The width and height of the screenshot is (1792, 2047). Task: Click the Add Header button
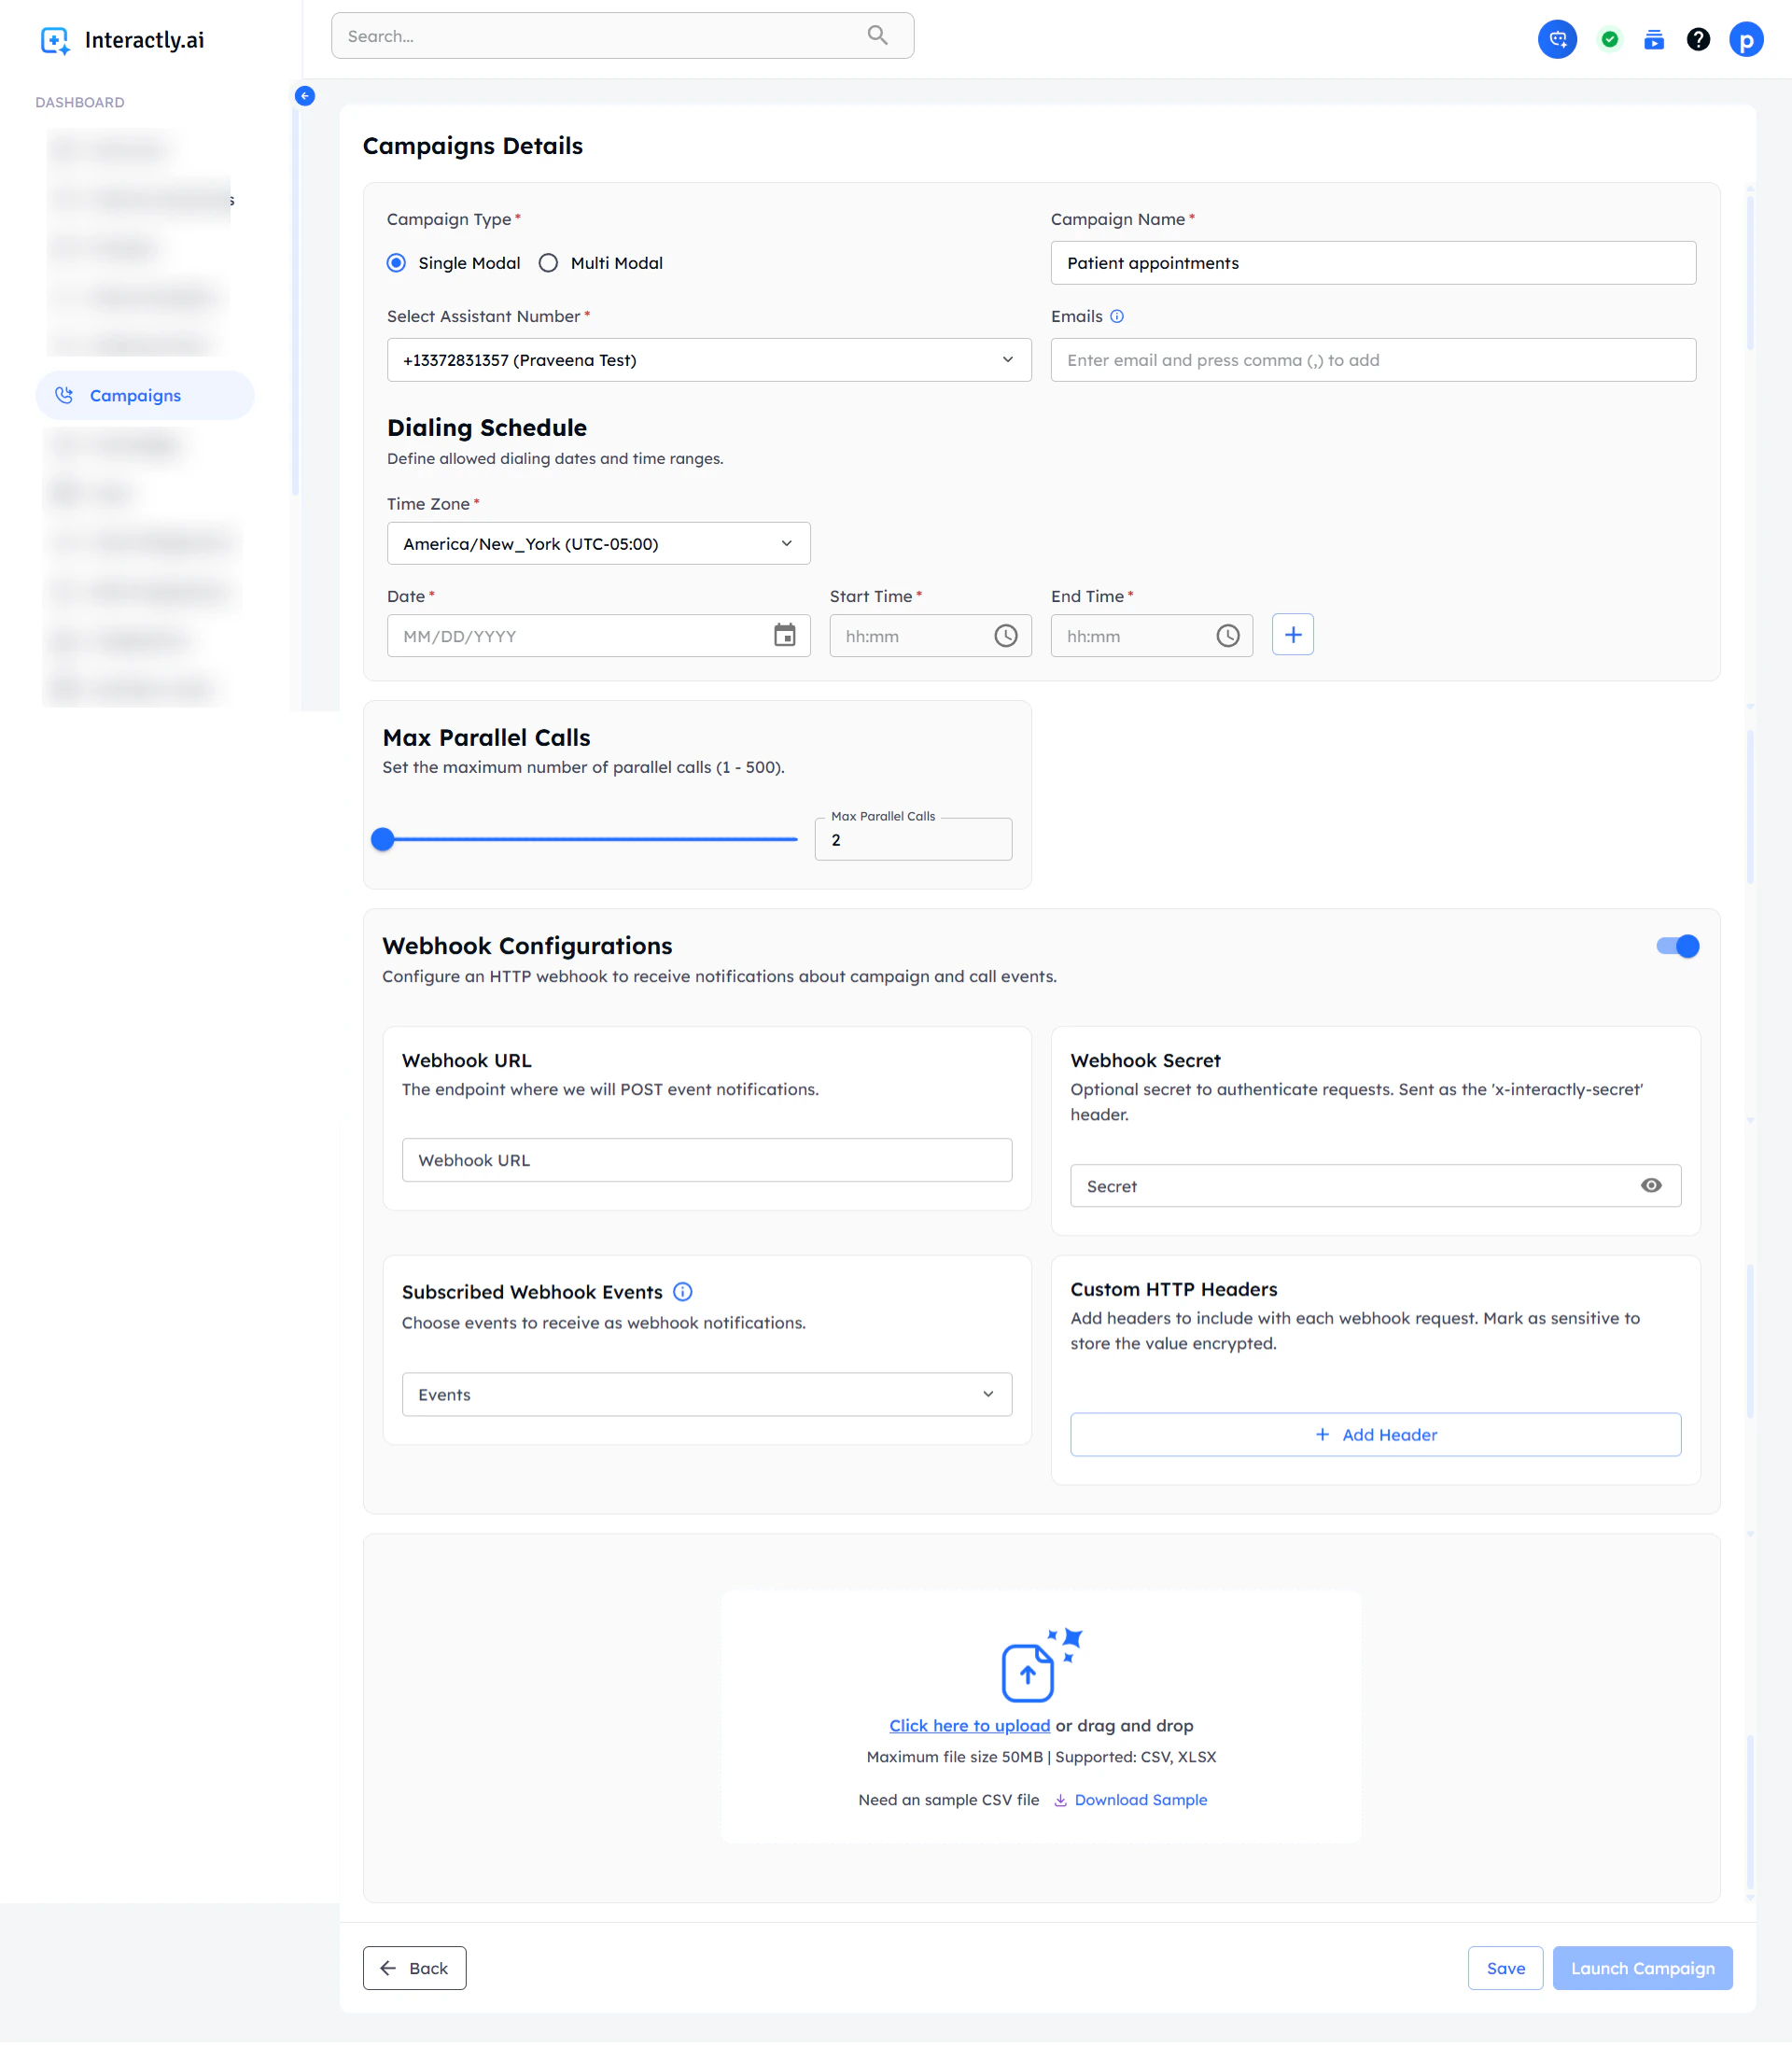pyautogui.click(x=1375, y=1434)
